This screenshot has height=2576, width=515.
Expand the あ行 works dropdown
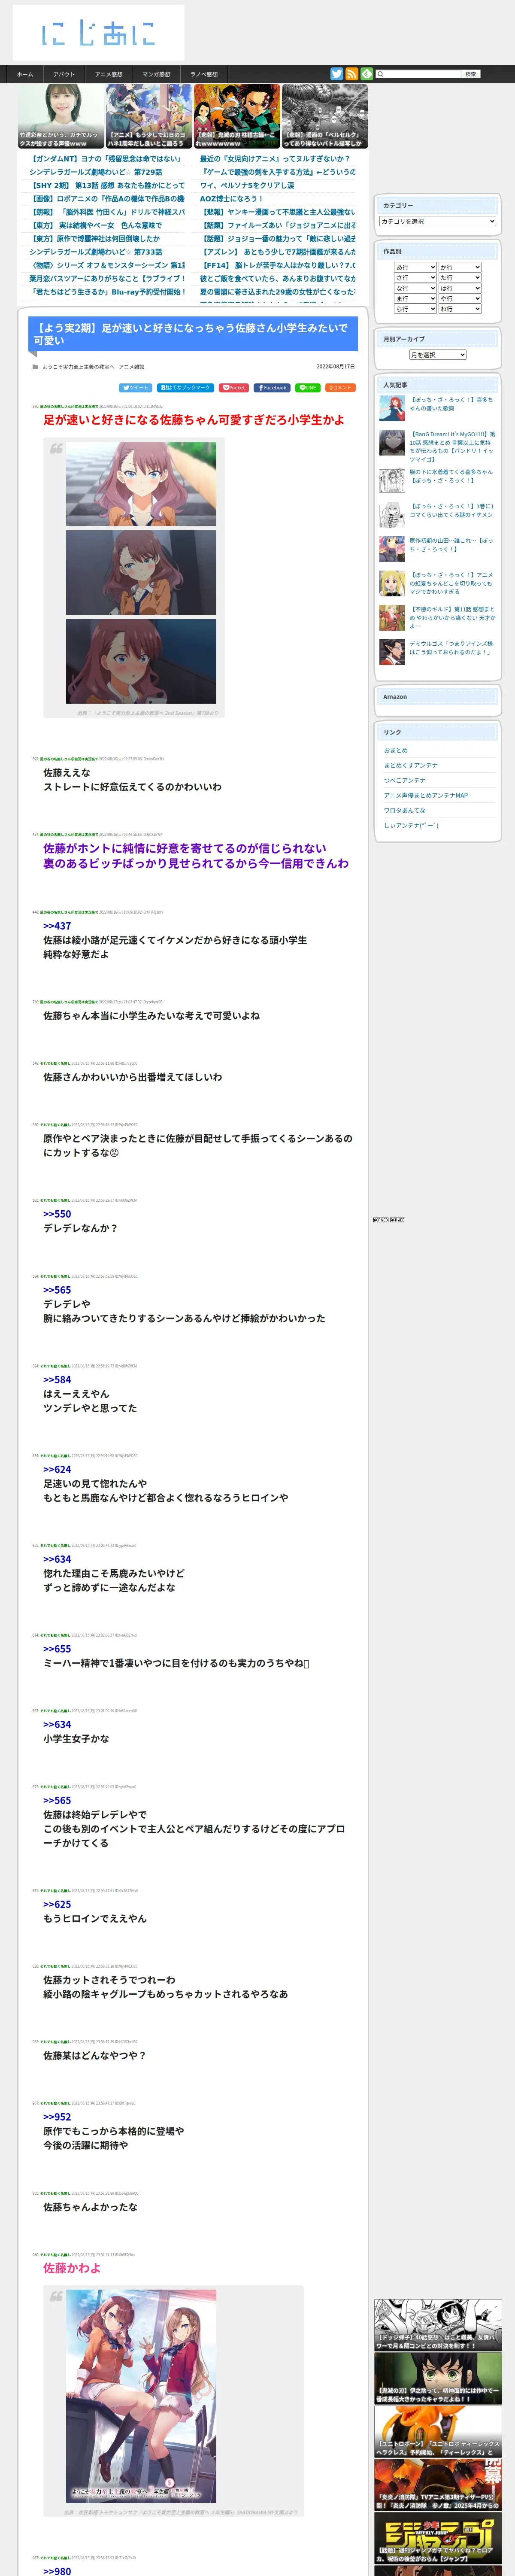pyautogui.click(x=415, y=268)
